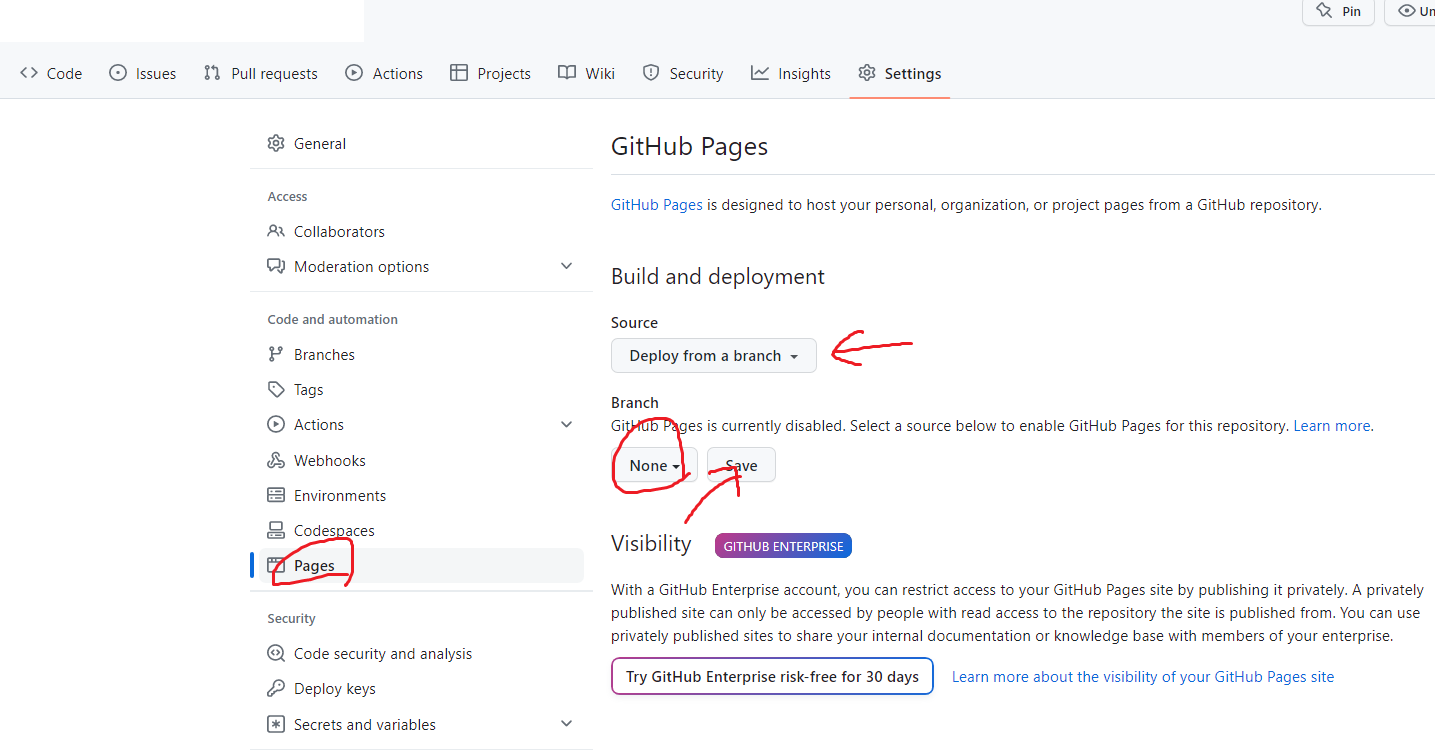Screen dimensions: 1435x753
Task: Click the Deploy keys key icon
Action: 276,688
